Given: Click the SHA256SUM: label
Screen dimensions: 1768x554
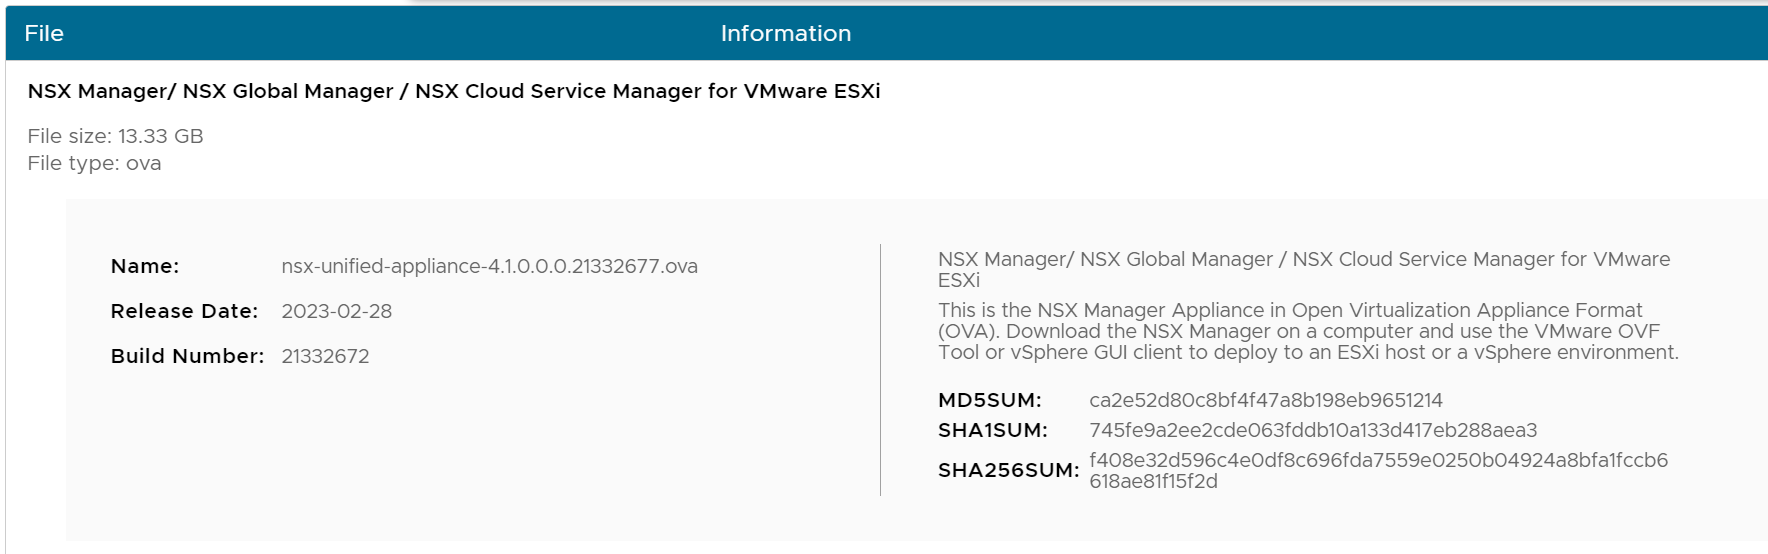Looking at the screenshot, I should [x=1008, y=470].
